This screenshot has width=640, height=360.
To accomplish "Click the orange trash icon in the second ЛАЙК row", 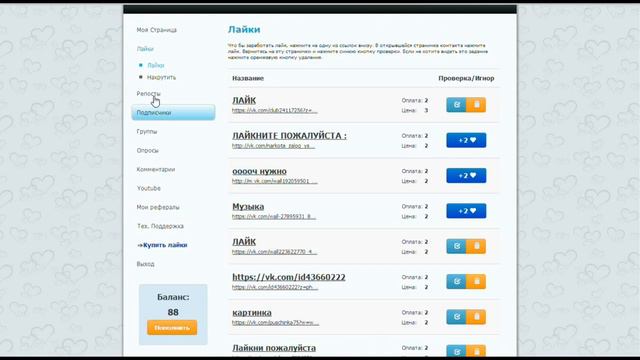I will [476, 246].
